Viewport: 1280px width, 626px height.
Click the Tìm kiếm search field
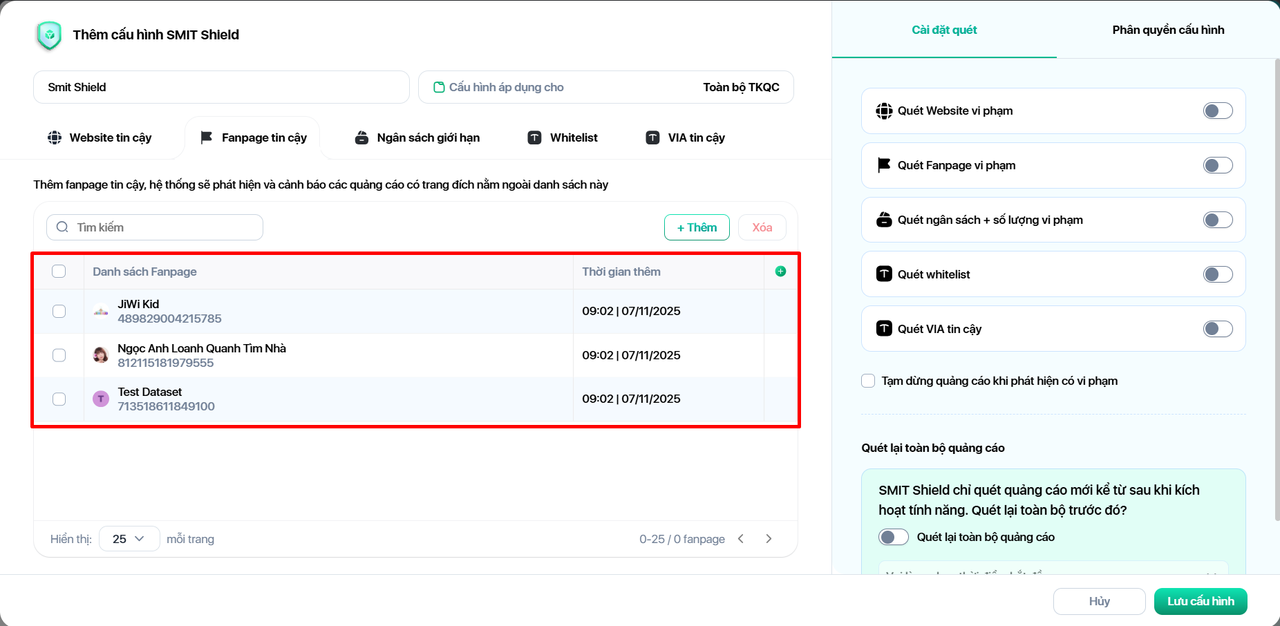tap(160, 228)
